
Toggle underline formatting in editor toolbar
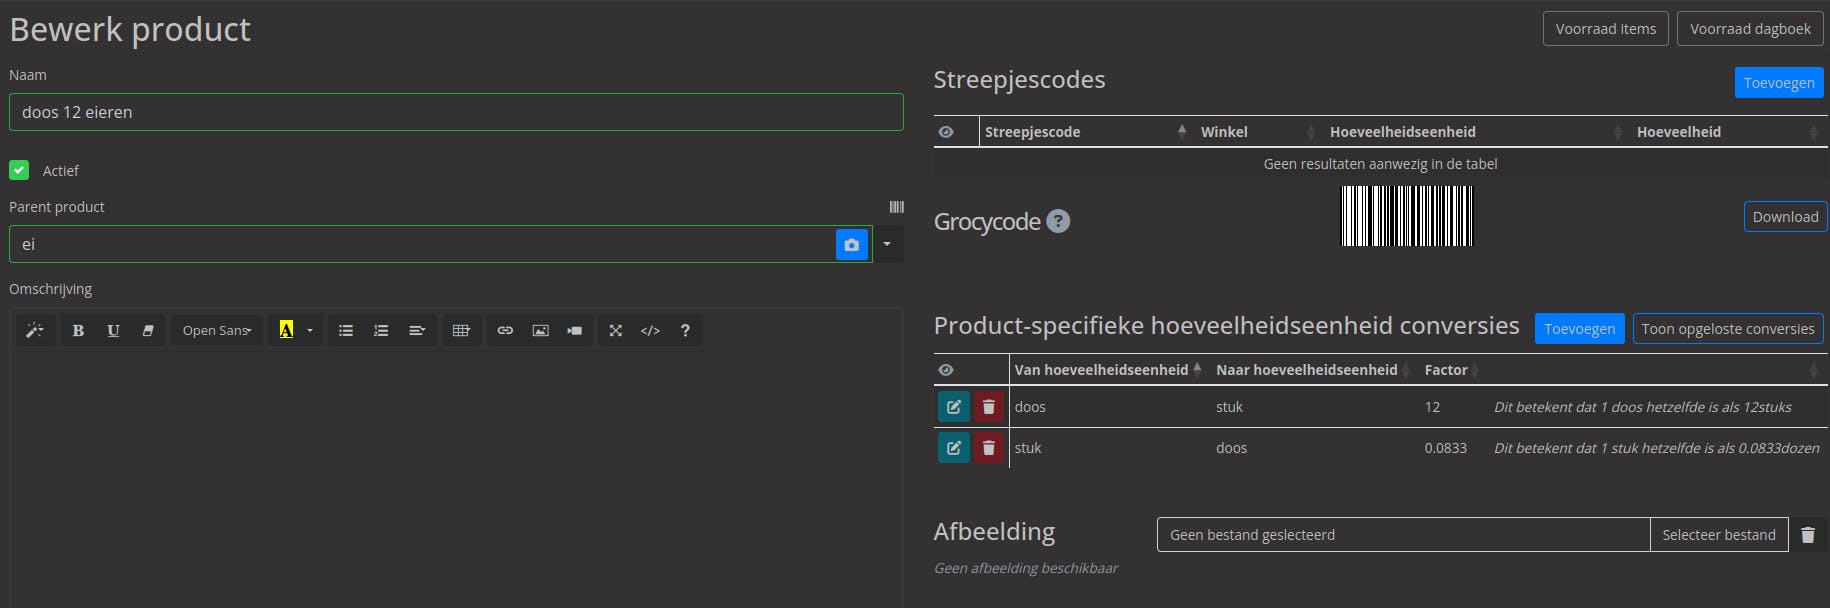pos(113,331)
